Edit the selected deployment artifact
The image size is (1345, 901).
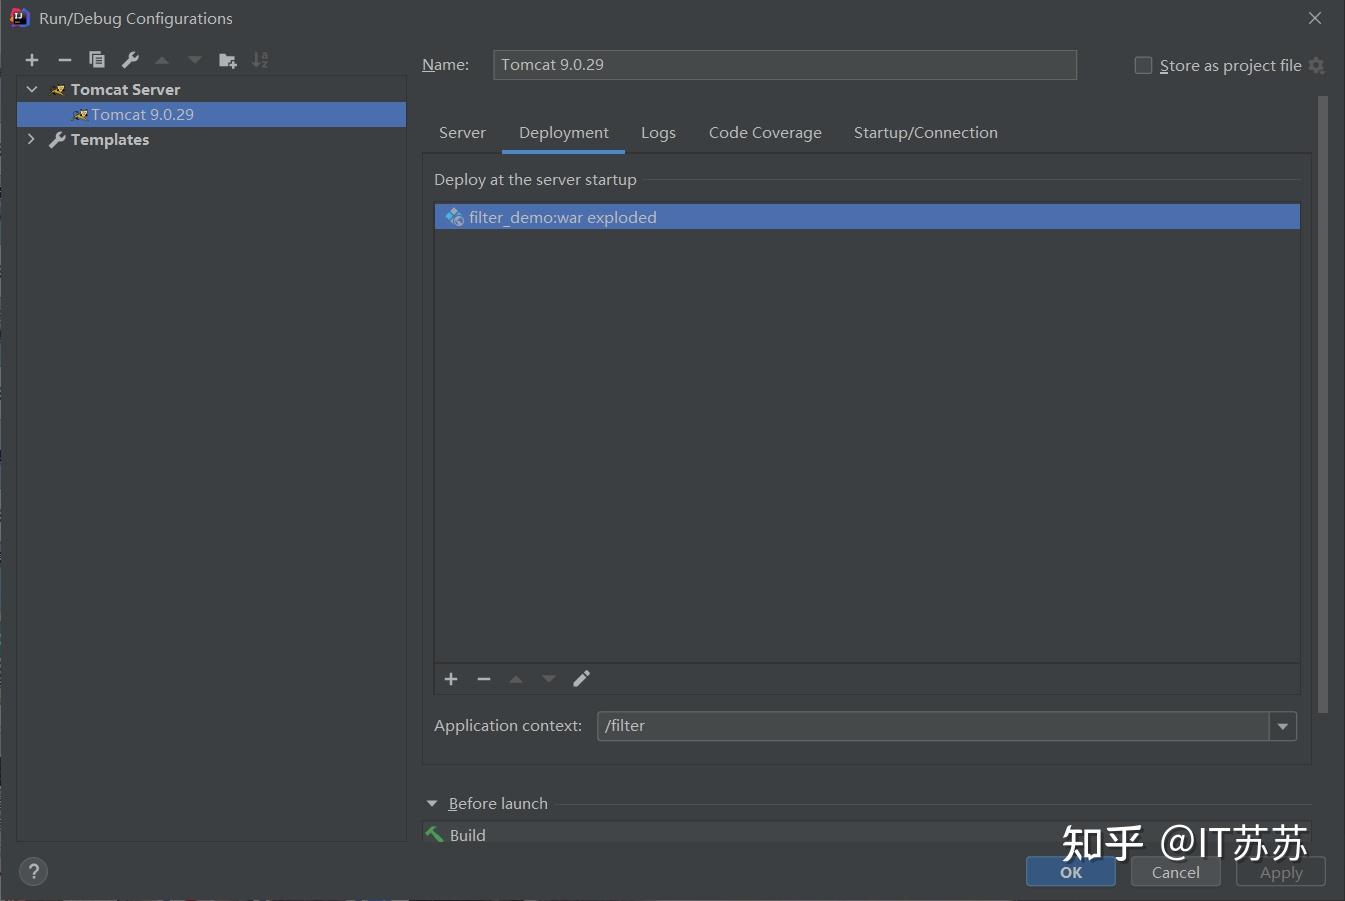coord(581,679)
